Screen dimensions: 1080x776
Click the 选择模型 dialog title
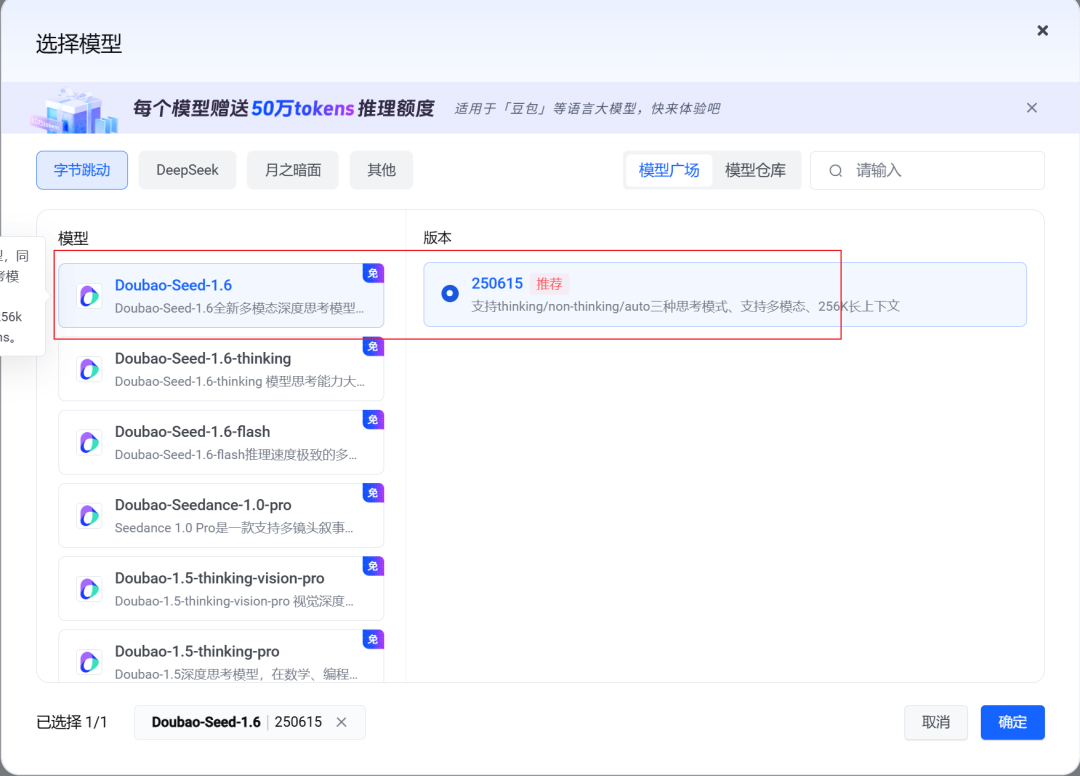tap(79, 44)
